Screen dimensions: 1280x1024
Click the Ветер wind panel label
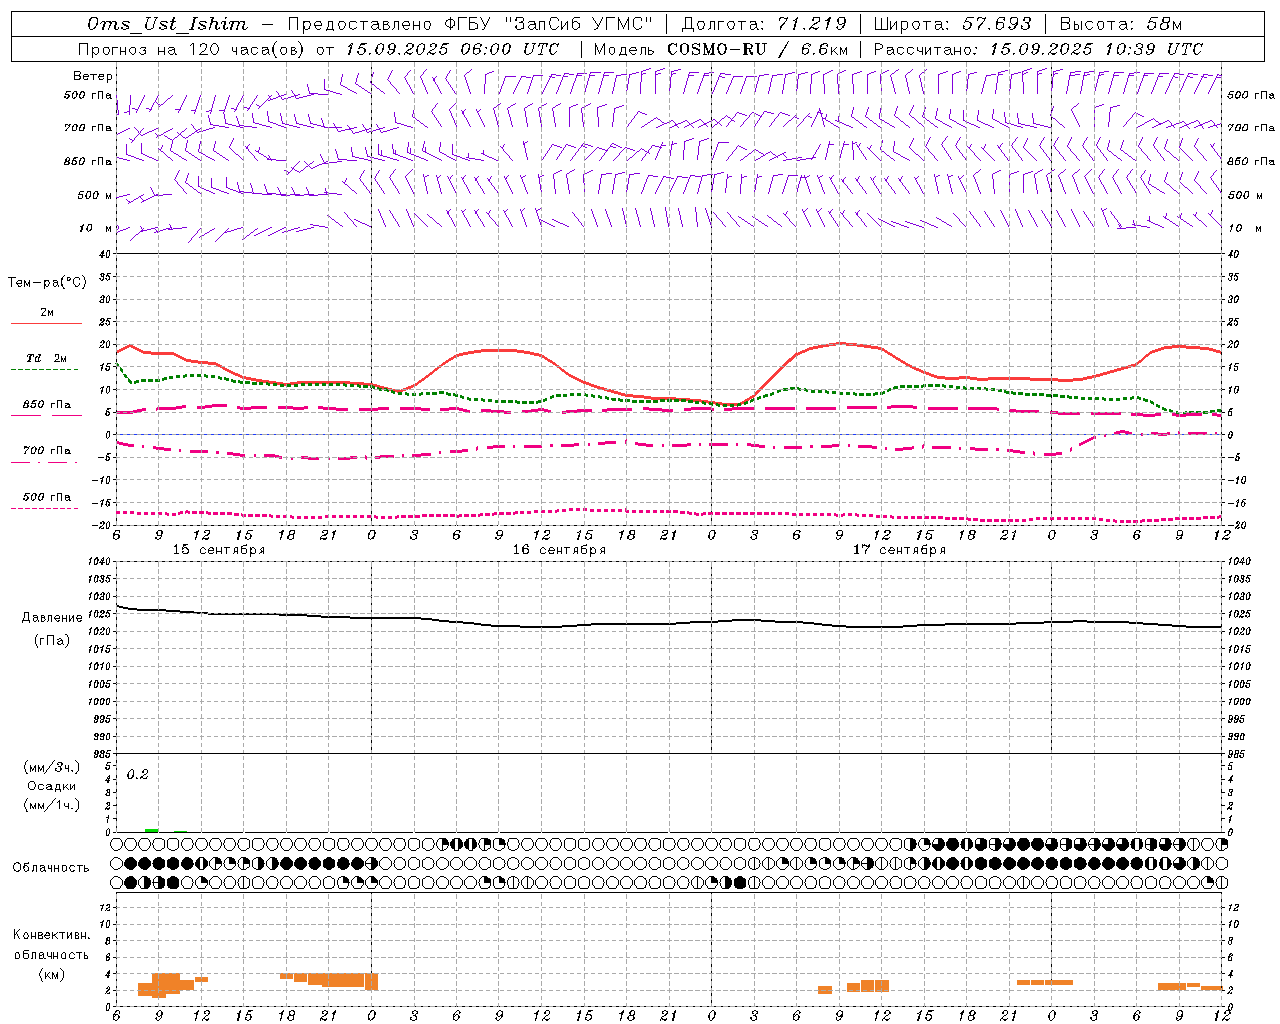tap(93, 76)
